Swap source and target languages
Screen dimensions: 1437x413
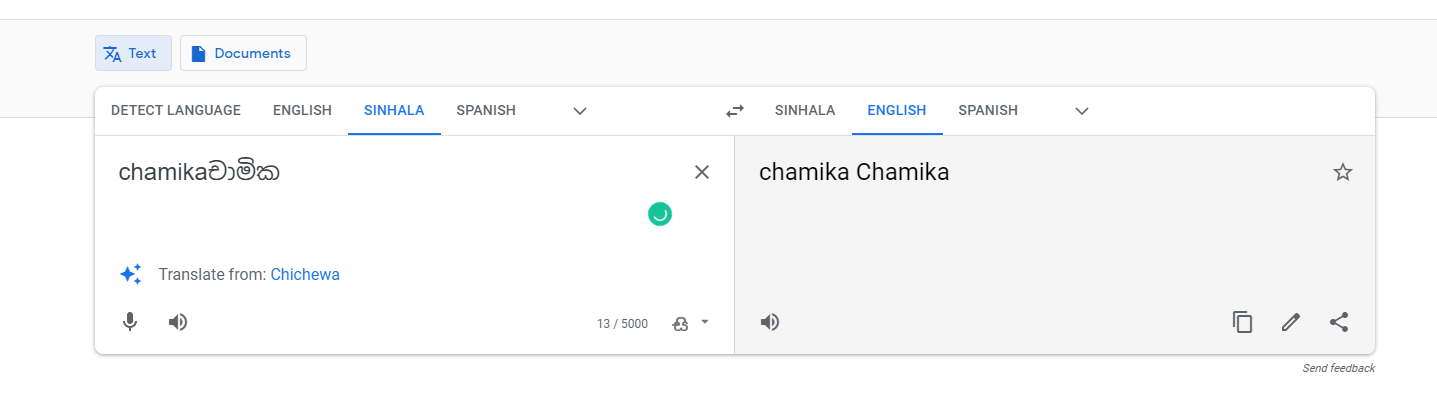pos(735,111)
